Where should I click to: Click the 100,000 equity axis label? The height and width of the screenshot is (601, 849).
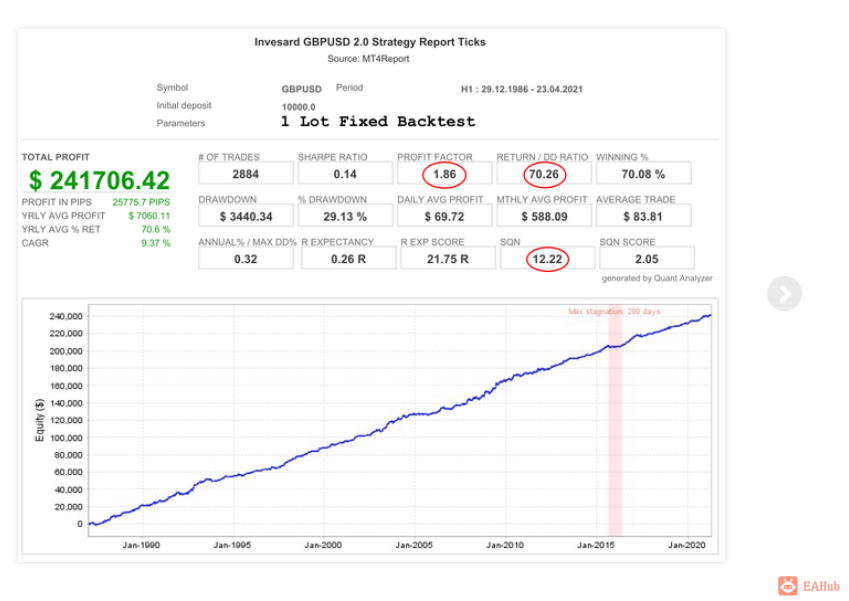pyautogui.click(x=66, y=437)
